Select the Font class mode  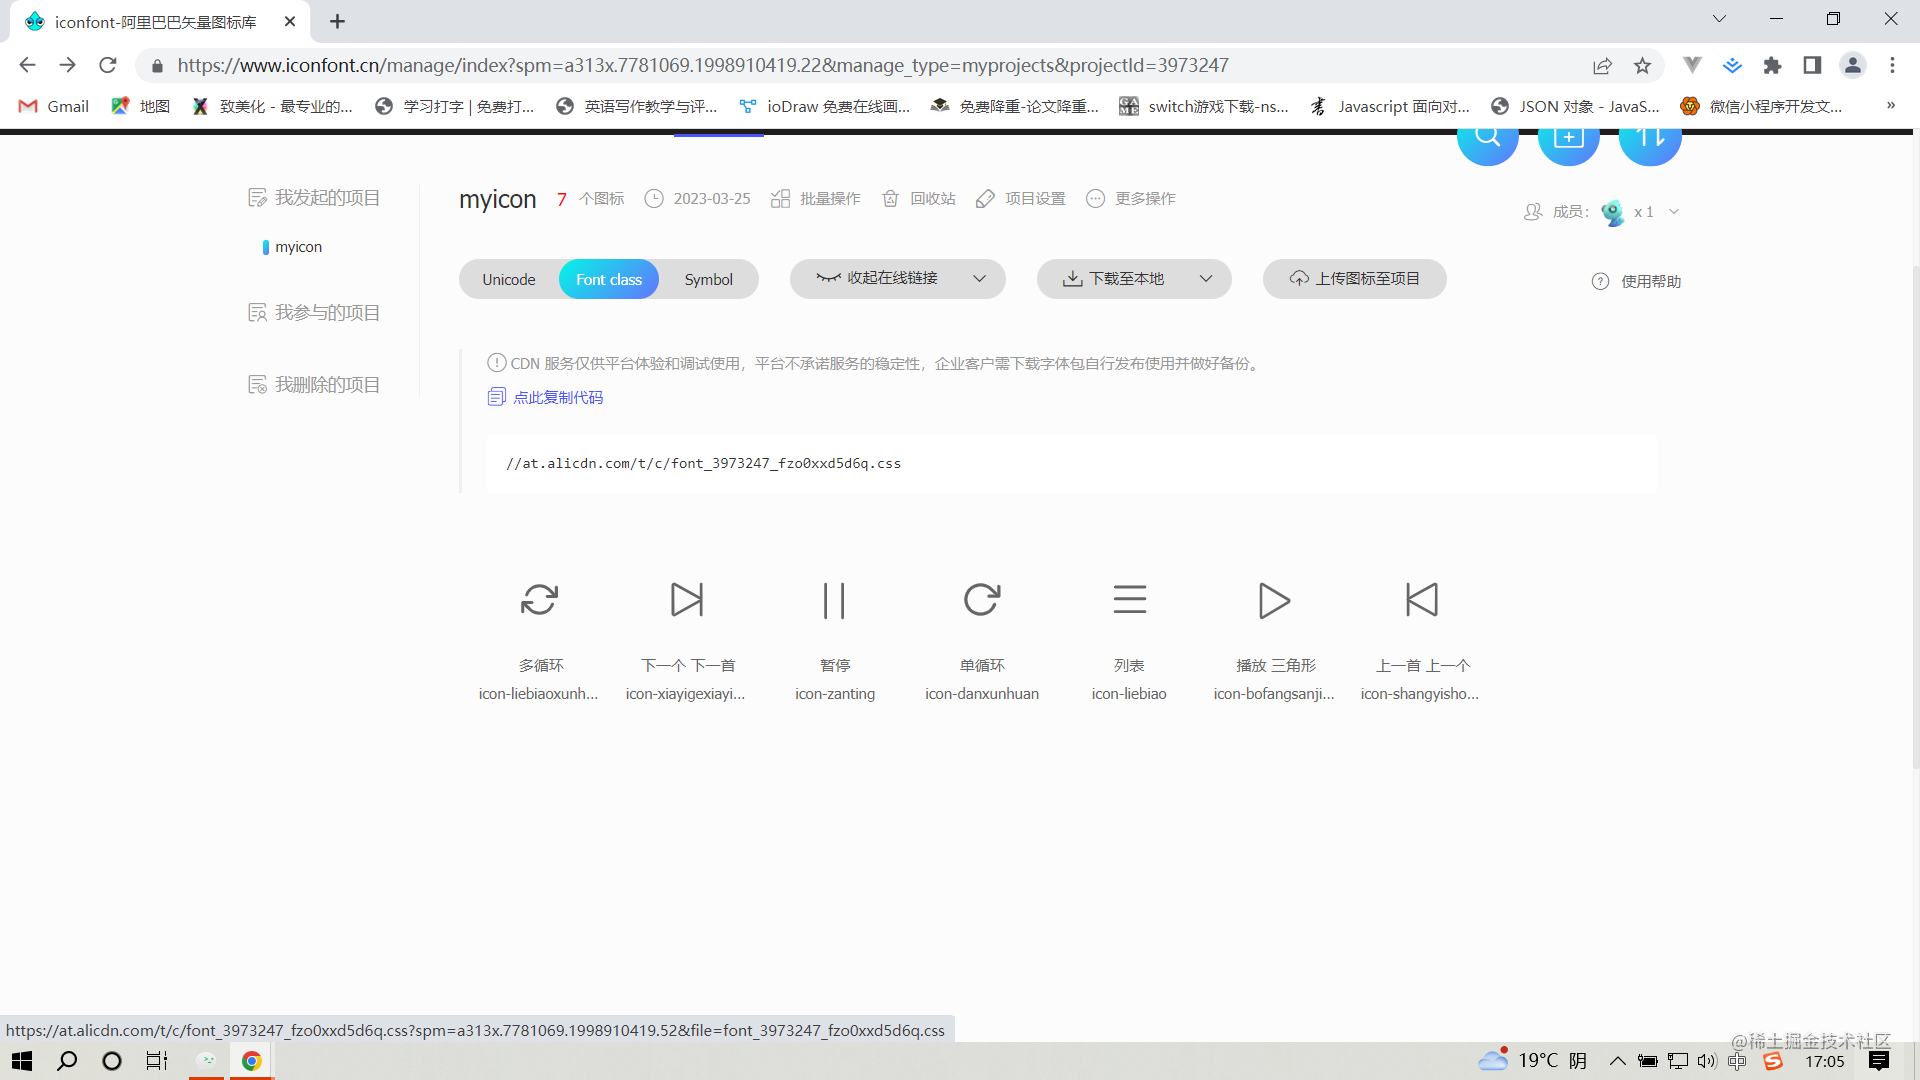pos(608,280)
